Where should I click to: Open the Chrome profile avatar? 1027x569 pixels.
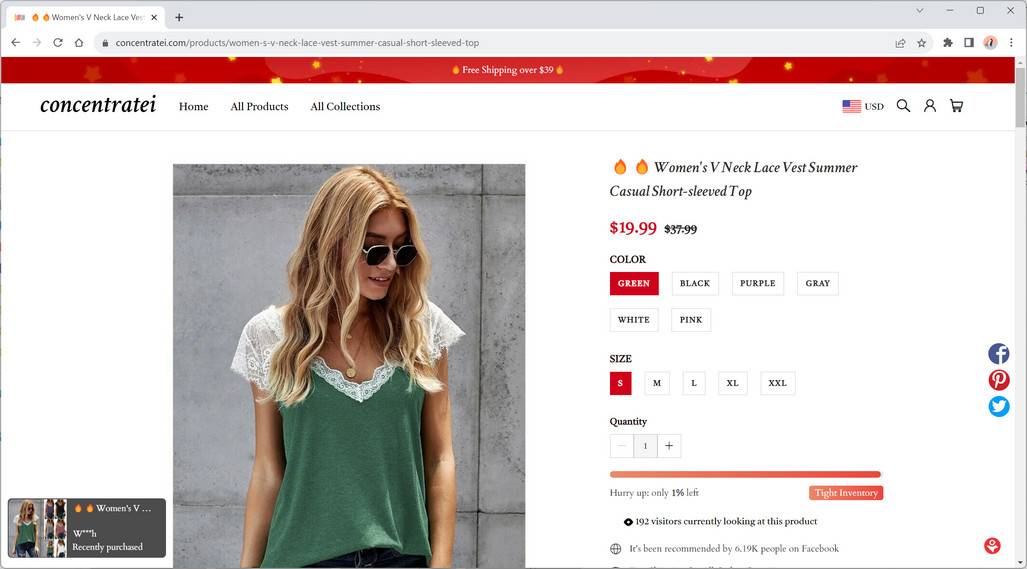tap(990, 43)
